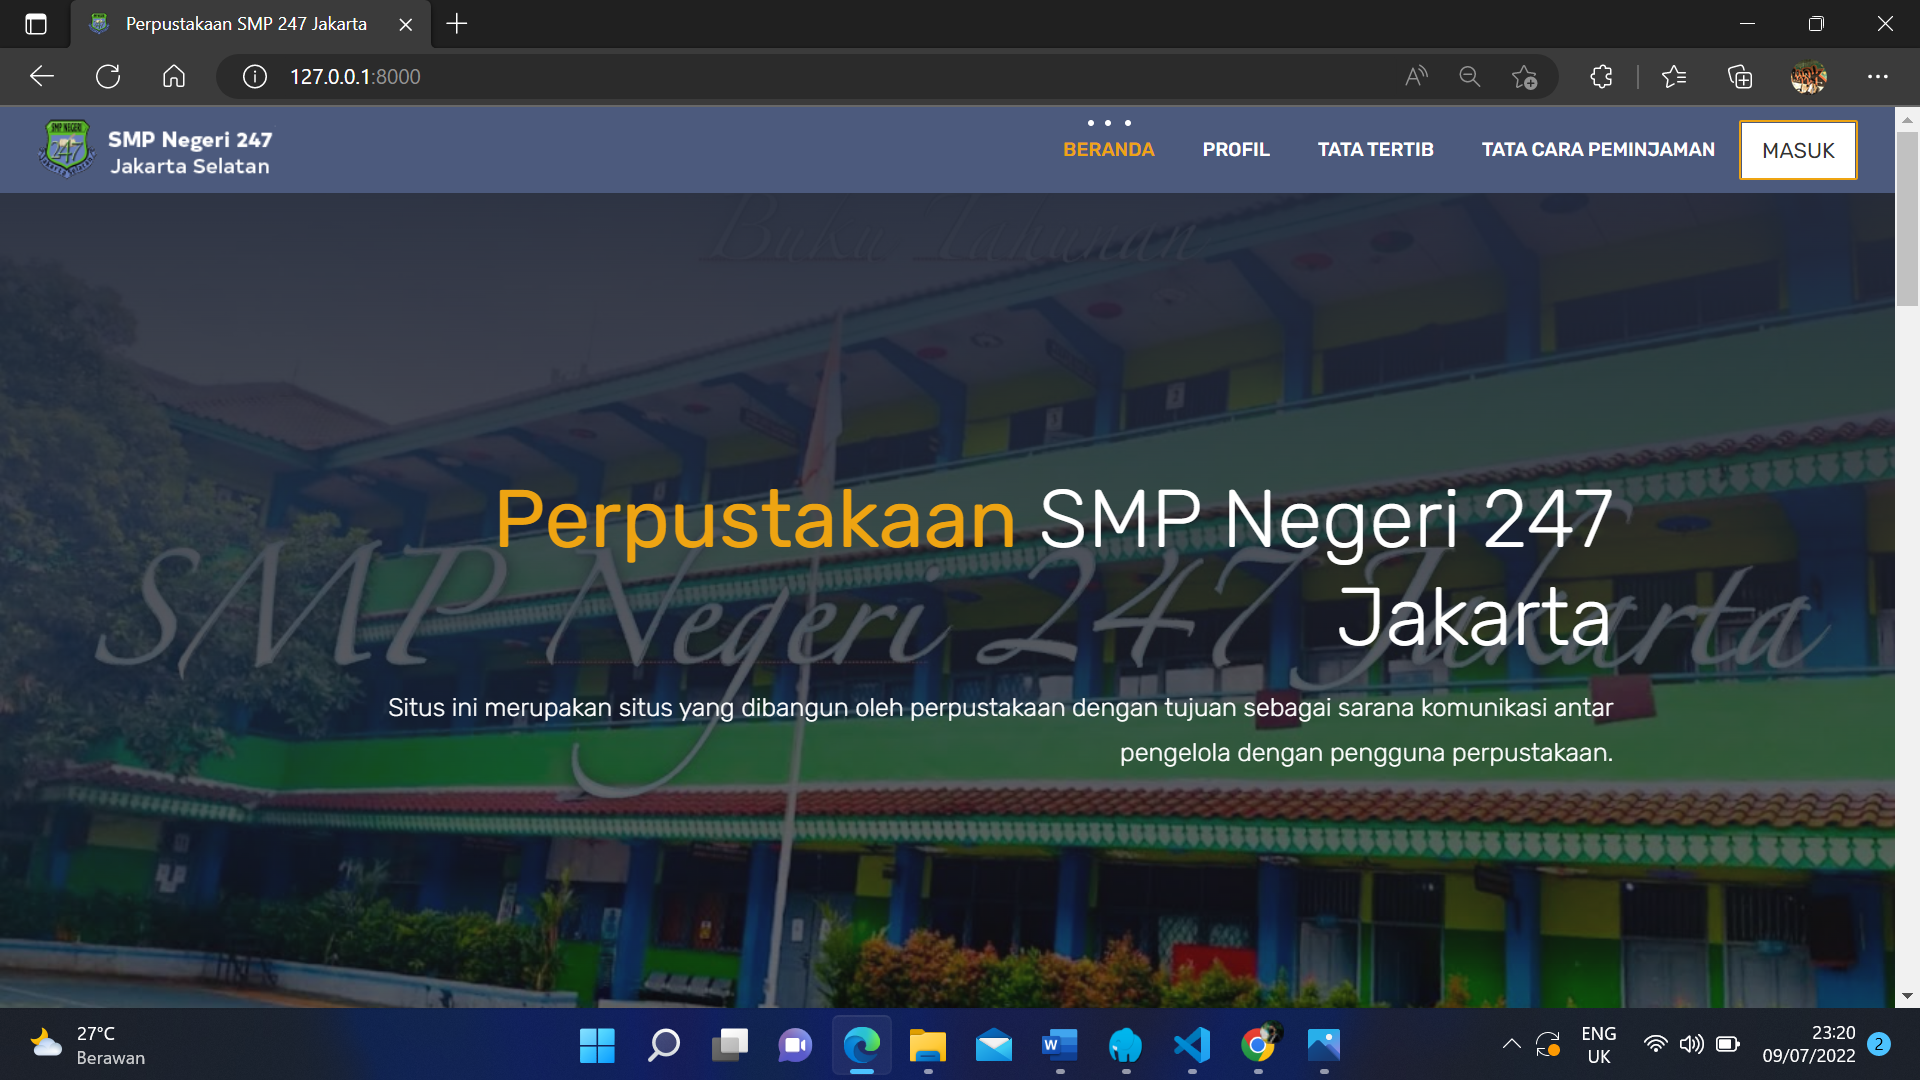1920x1080 pixels.
Task: Click the site information icon in address bar
Action: [253, 76]
